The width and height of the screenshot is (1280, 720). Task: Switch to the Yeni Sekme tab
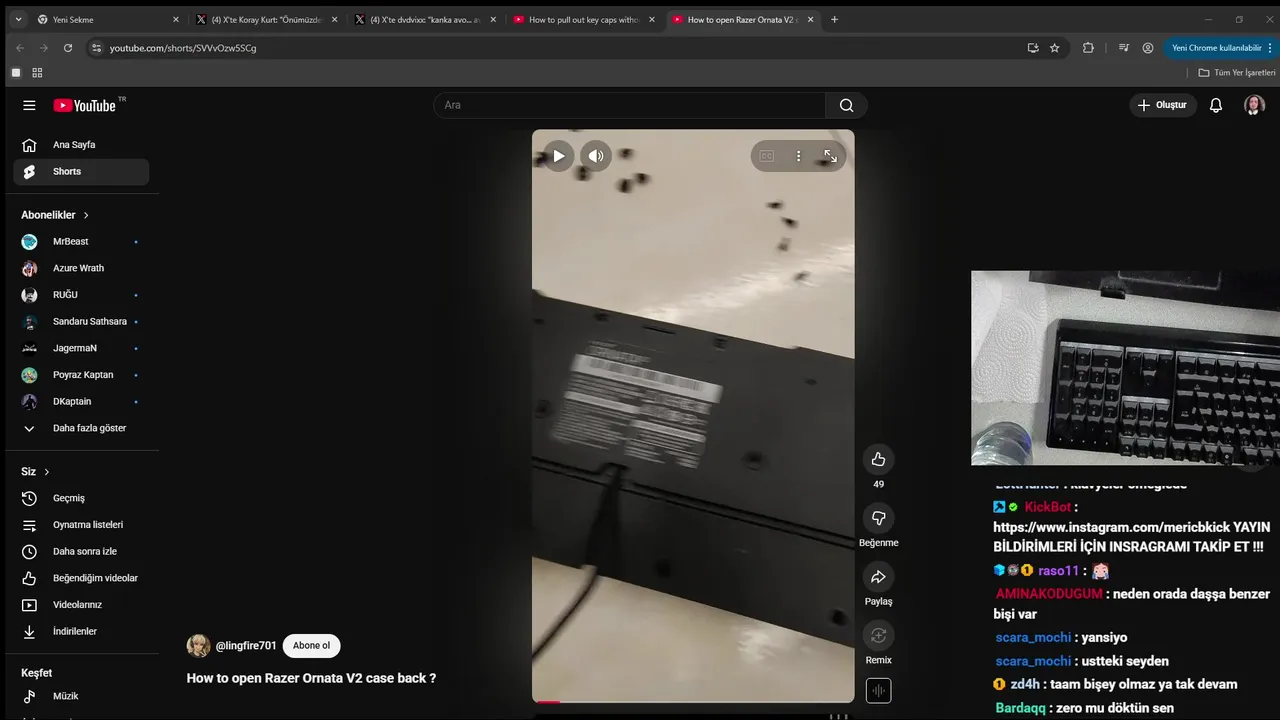coord(108,19)
